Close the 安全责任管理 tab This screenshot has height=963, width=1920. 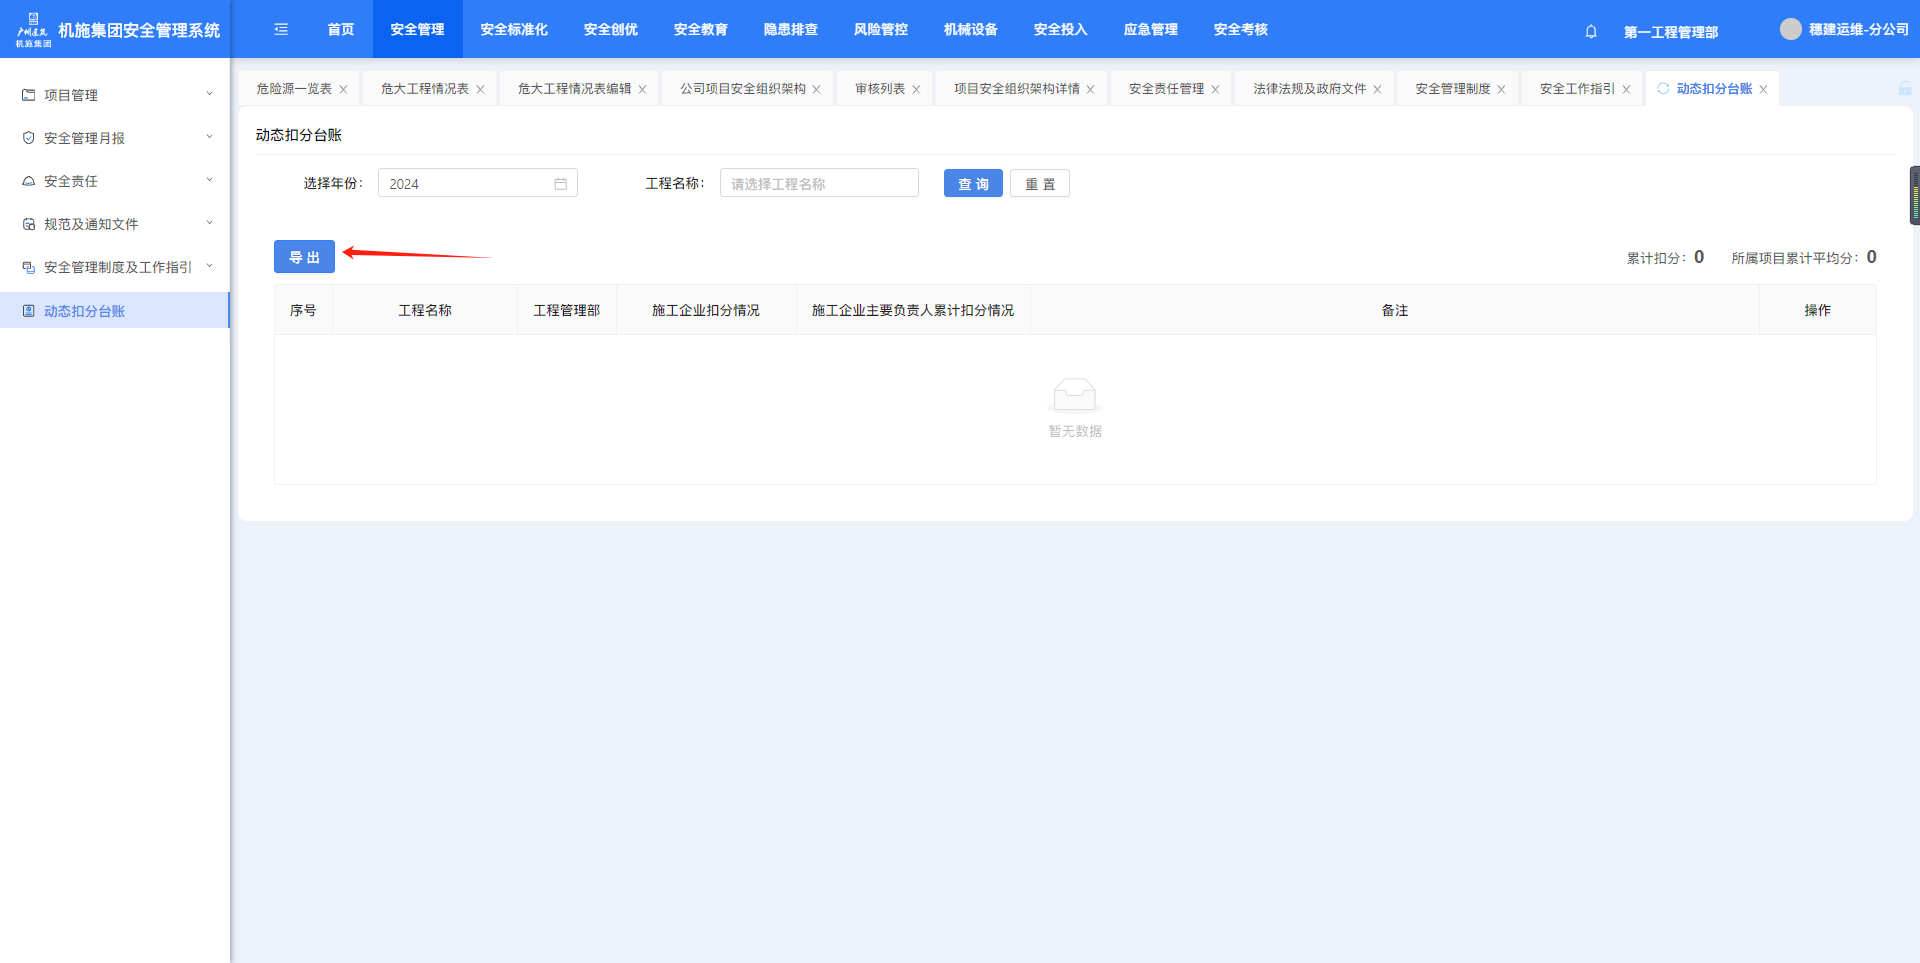[x=1215, y=90]
